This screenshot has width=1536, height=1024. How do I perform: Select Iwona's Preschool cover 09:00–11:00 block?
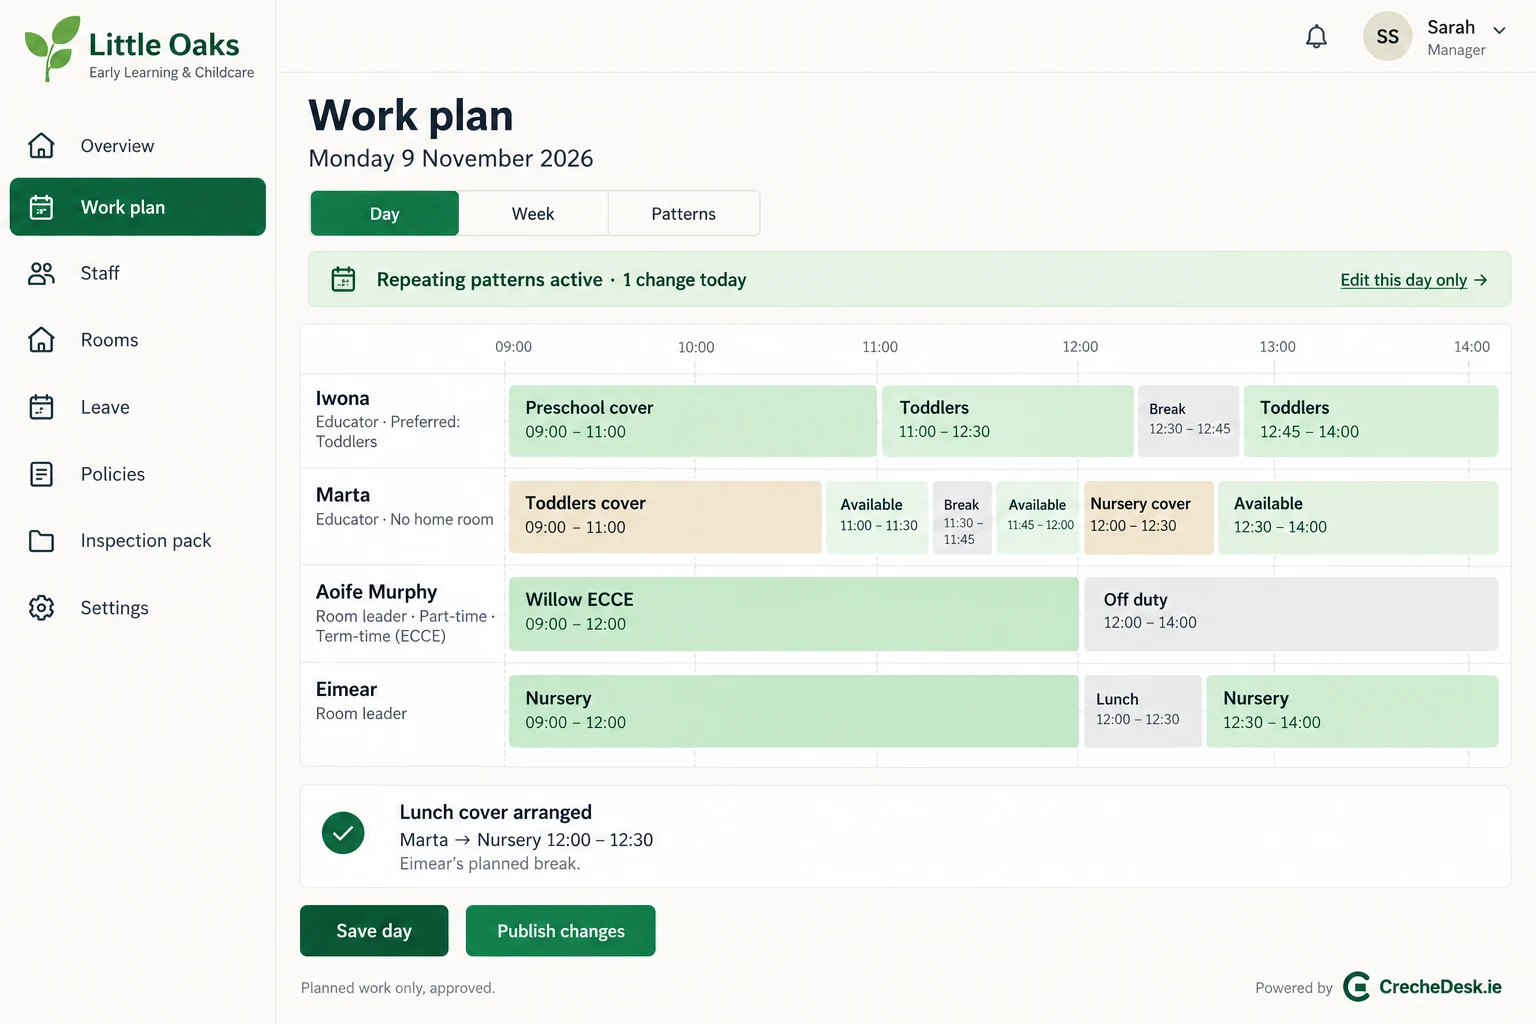[x=693, y=421]
